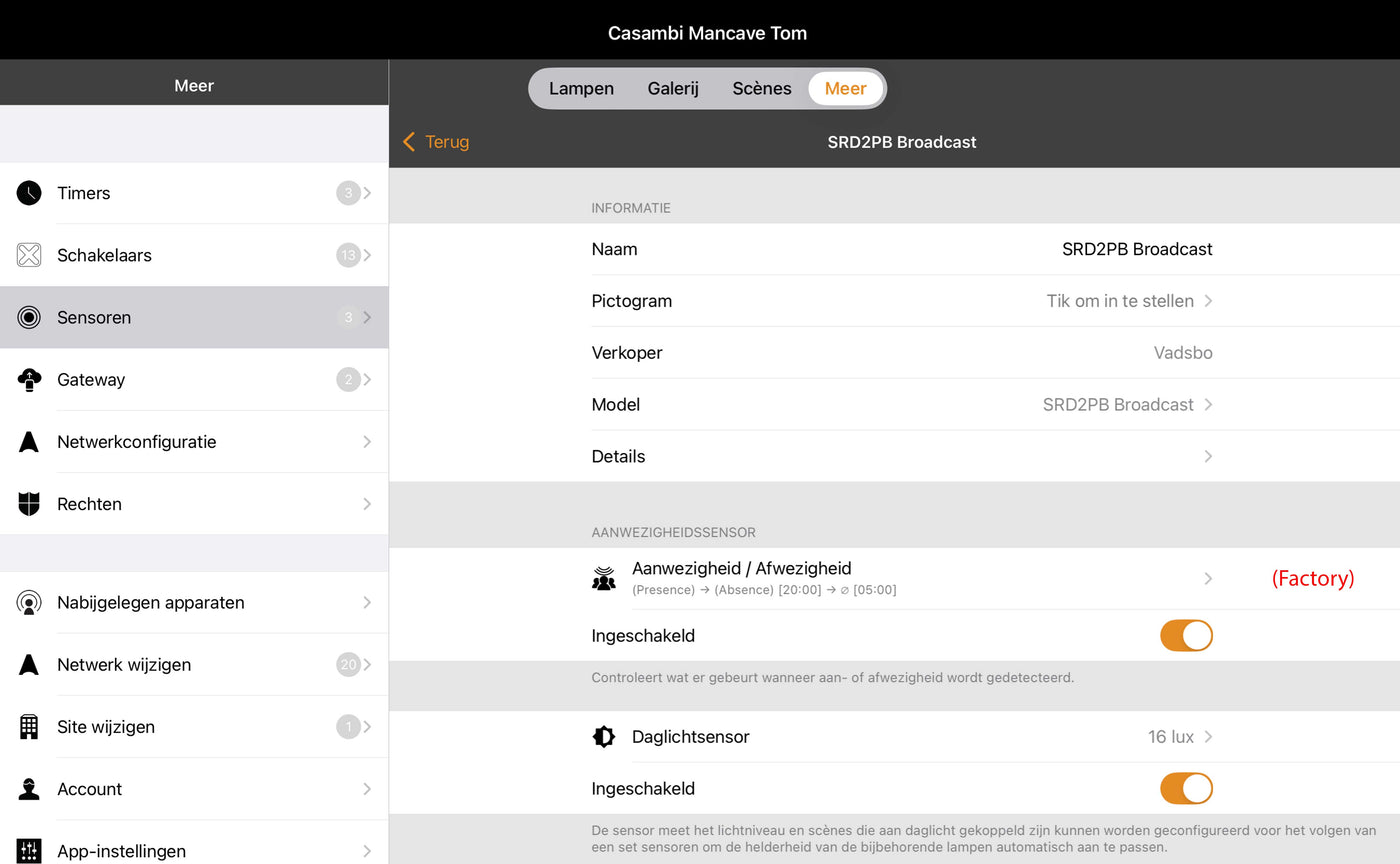Disable the presence sensor Ingeschakeld toggle
Viewport: 1400px width, 864px height.
1186,636
